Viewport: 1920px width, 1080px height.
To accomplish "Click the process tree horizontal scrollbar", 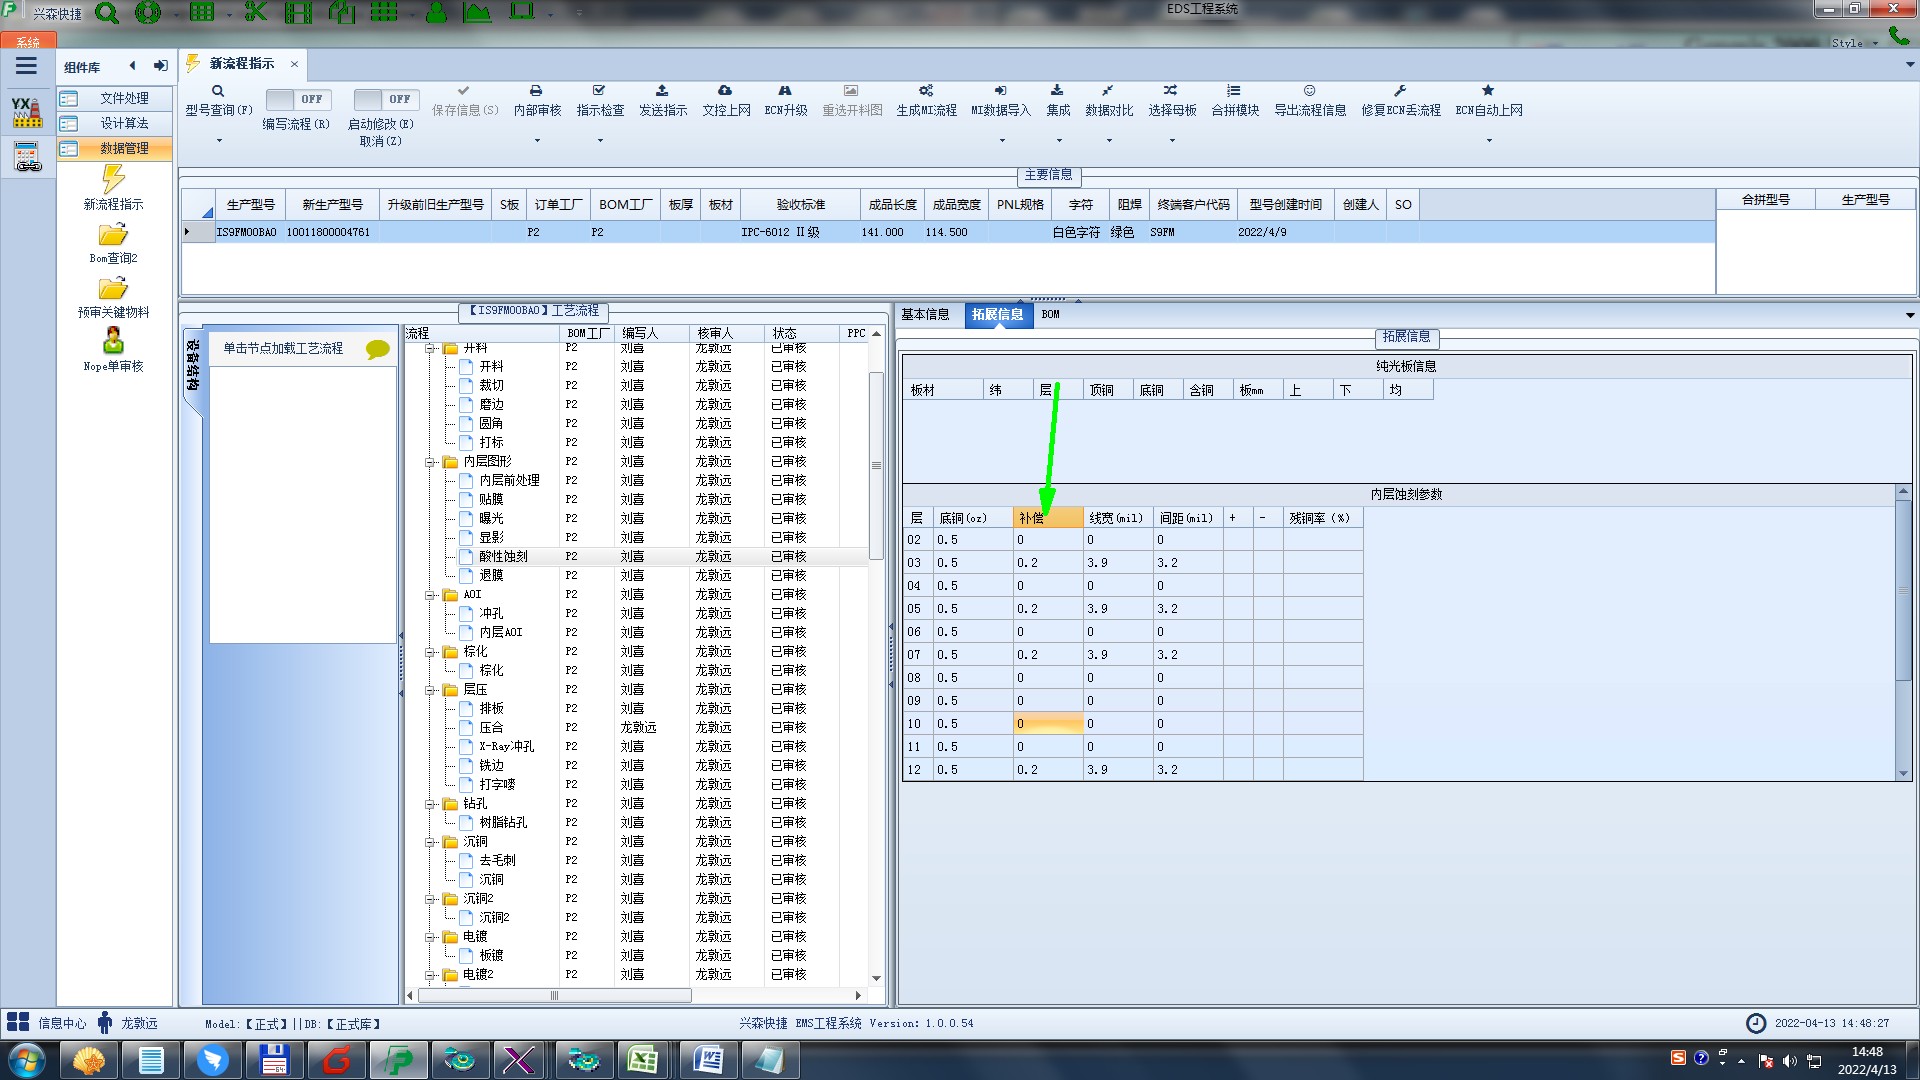I will click(x=554, y=996).
